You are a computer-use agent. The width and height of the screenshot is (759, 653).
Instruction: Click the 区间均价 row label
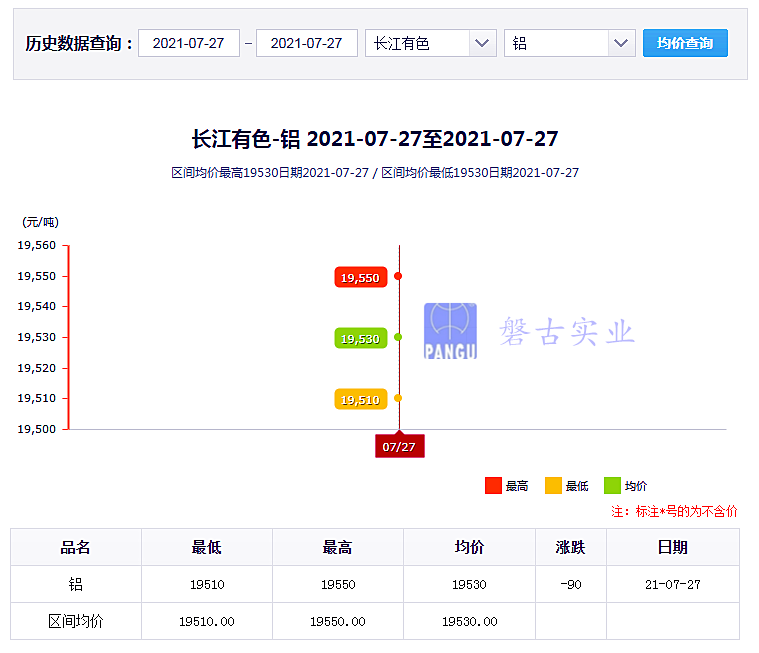[x=76, y=621]
